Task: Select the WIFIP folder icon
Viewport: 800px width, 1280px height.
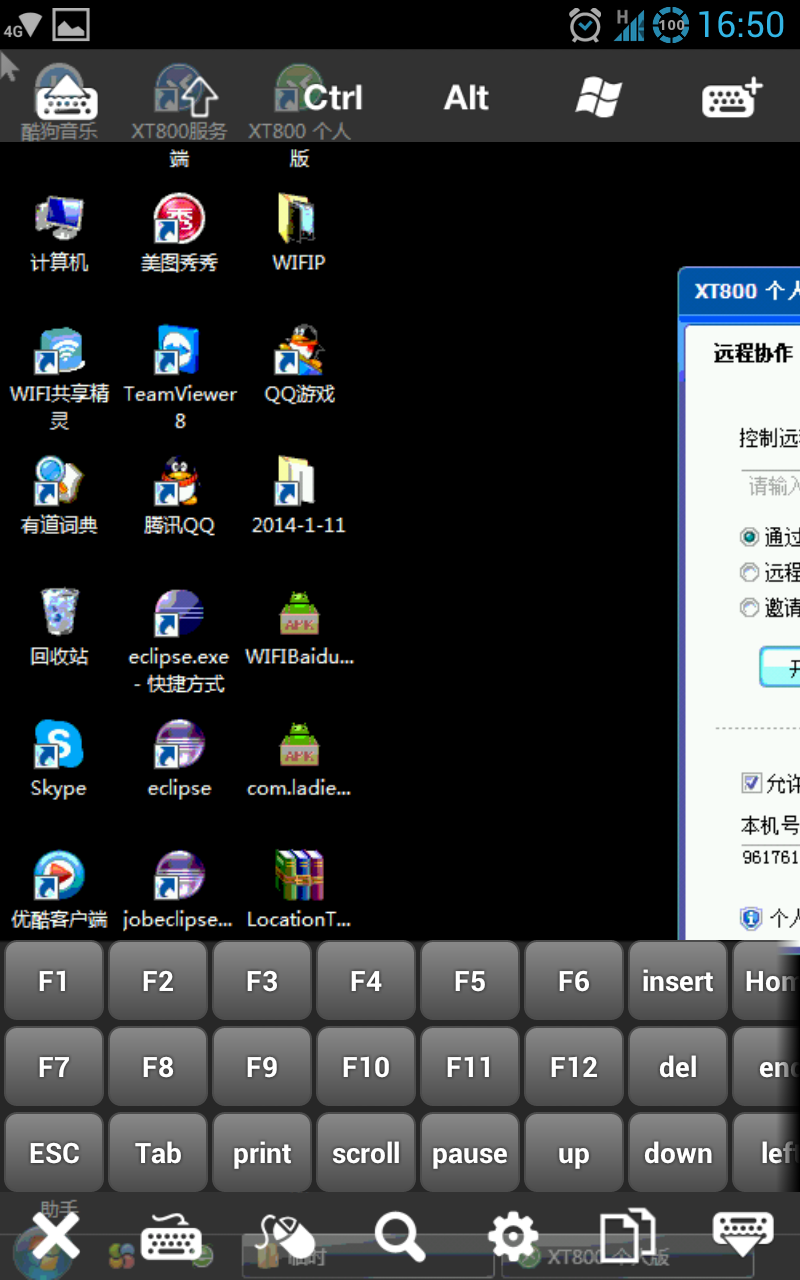Action: click(x=298, y=234)
